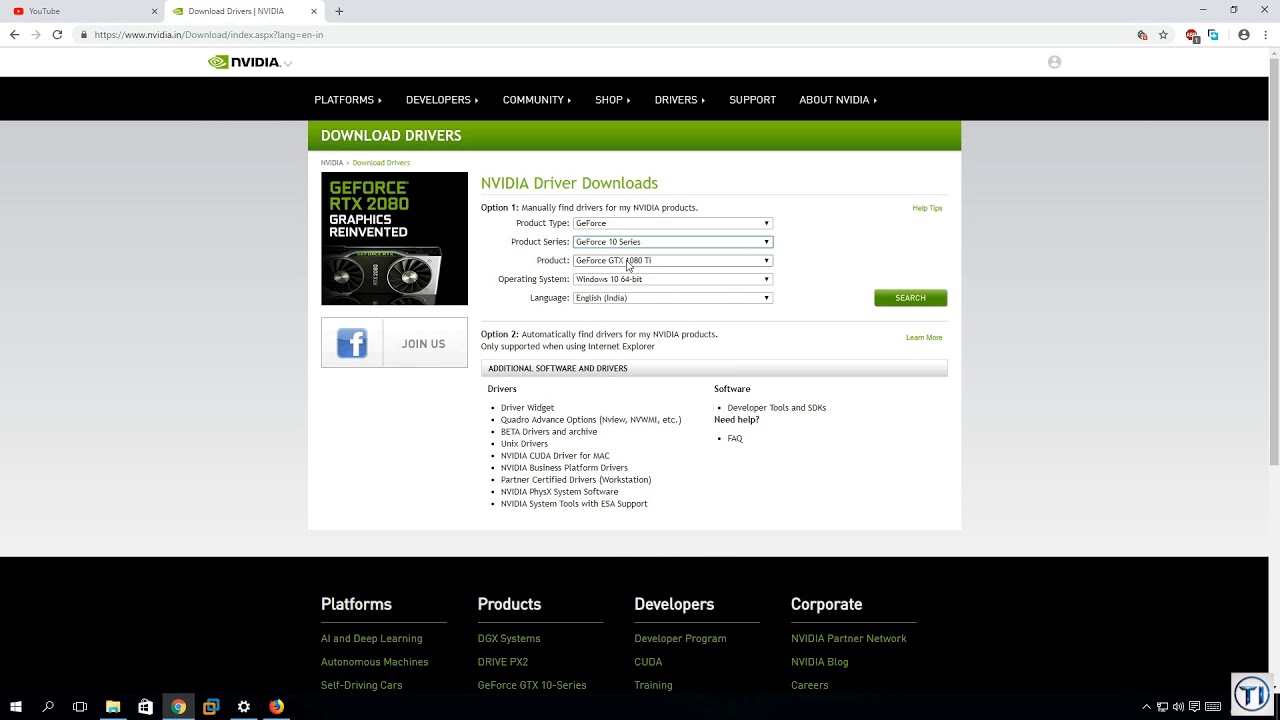Click the NVIDIA breadcrumb link
The image size is (1280, 720).
pyautogui.click(x=332, y=163)
